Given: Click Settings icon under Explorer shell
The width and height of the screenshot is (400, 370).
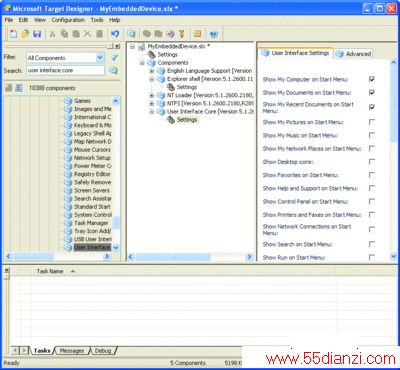Looking at the screenshot, I should (171, 87).
